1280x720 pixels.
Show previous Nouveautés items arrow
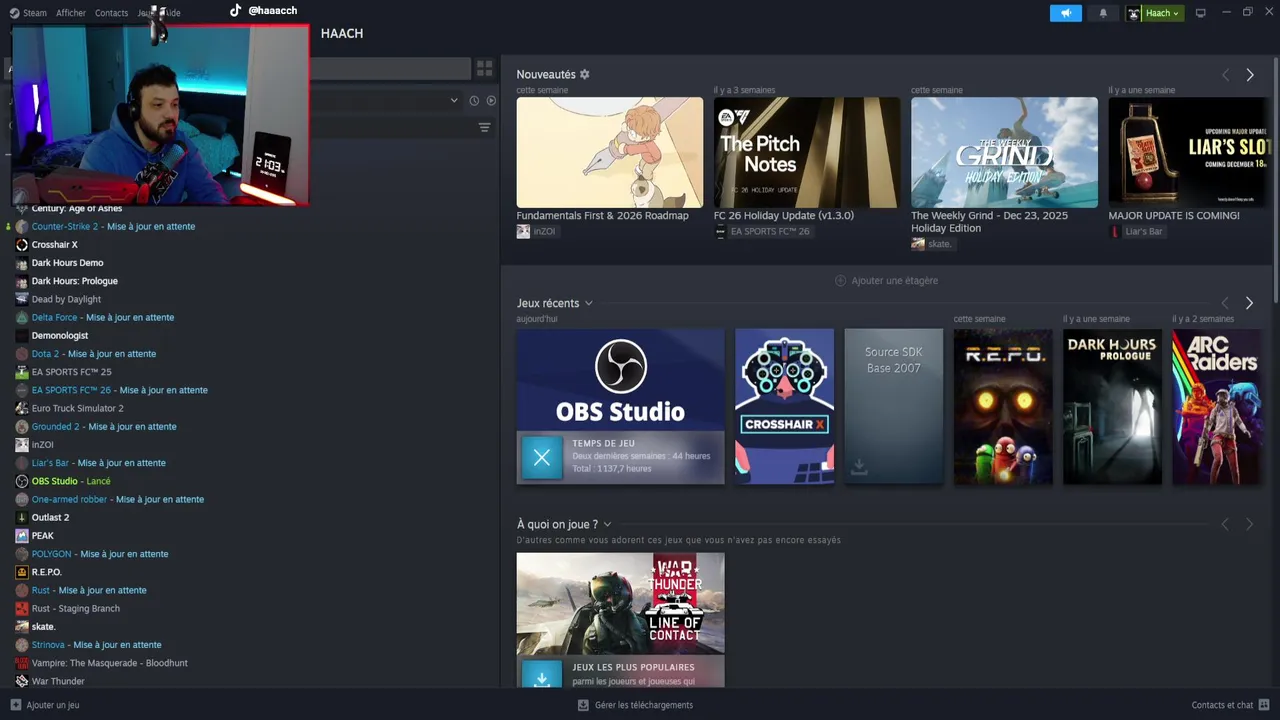1225,75
